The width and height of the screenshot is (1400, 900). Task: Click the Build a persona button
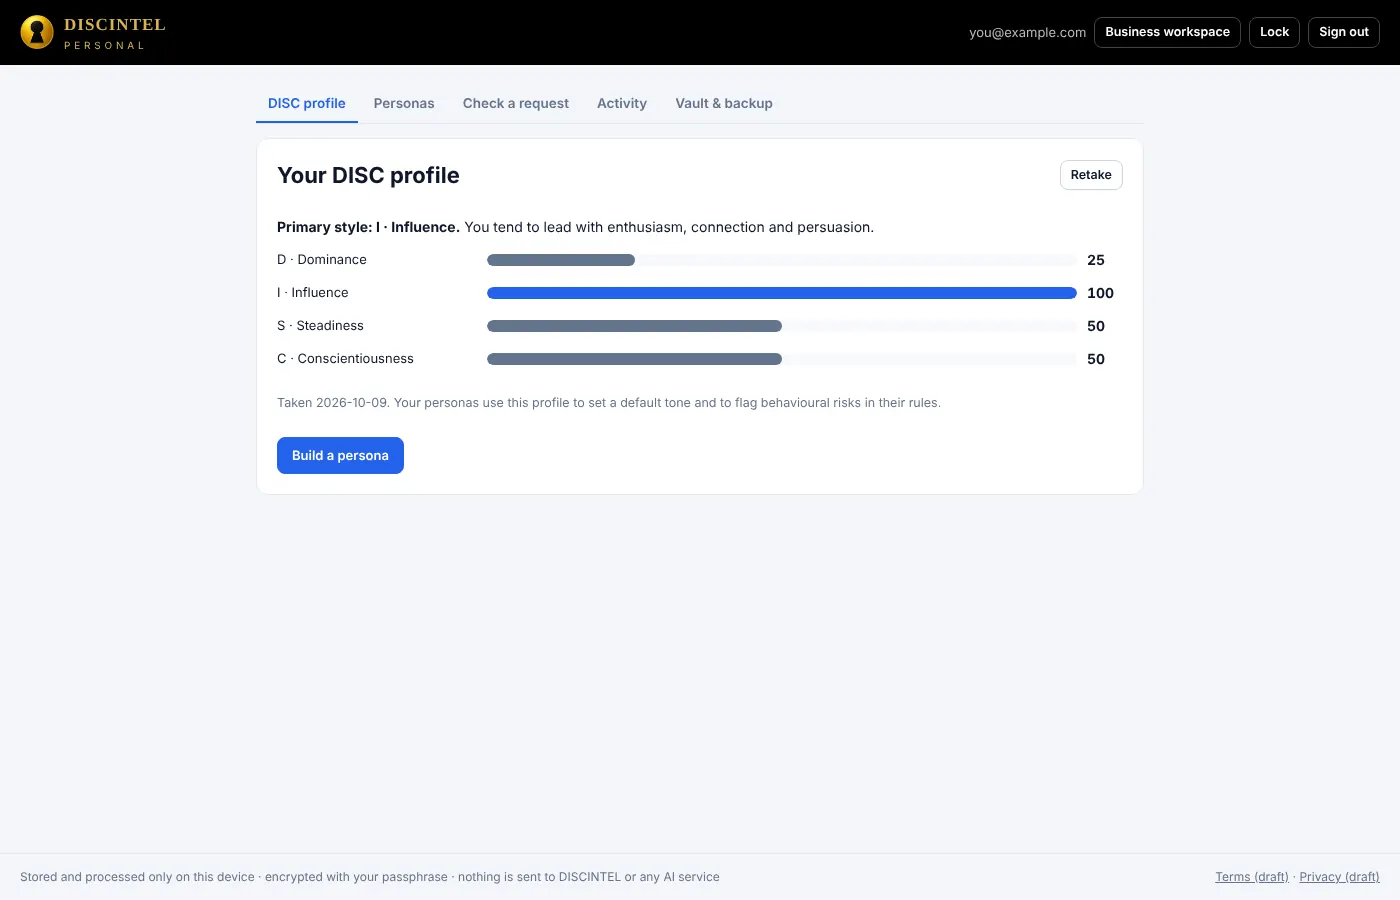point(340,455)
